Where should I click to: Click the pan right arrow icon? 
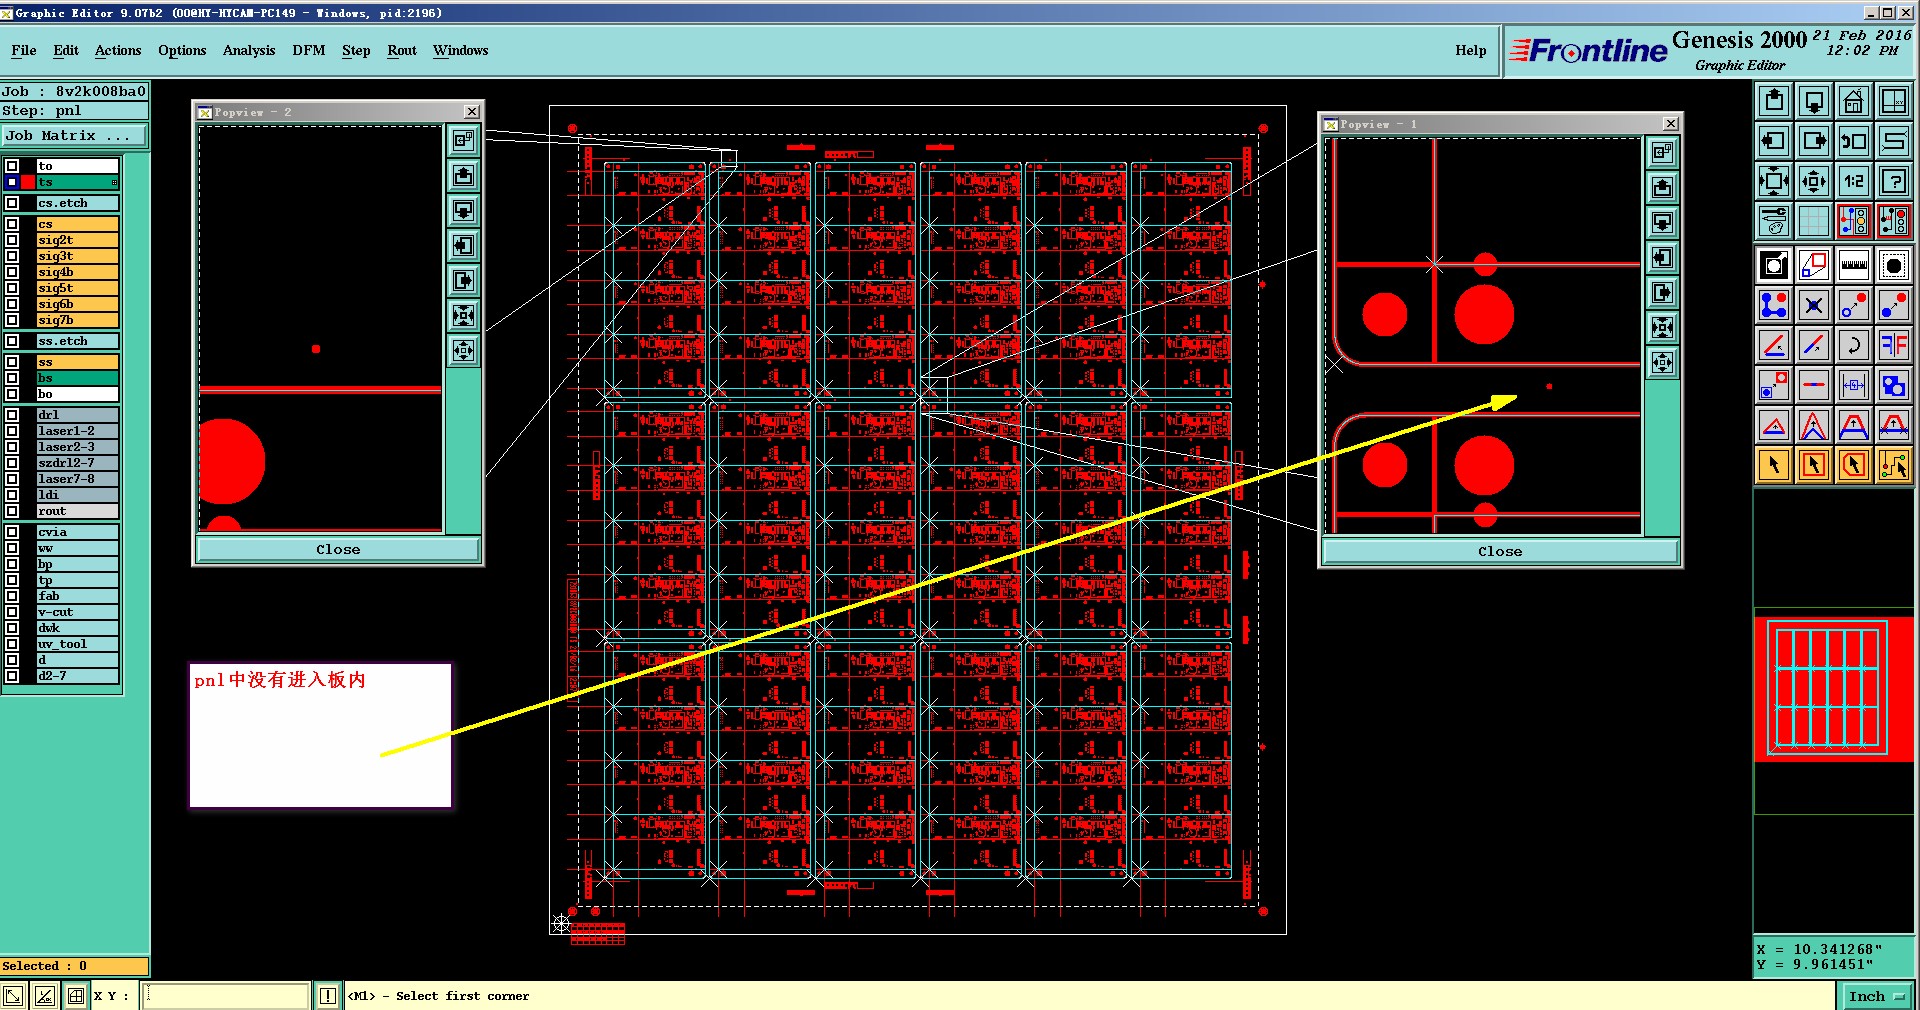(1814, 141)
